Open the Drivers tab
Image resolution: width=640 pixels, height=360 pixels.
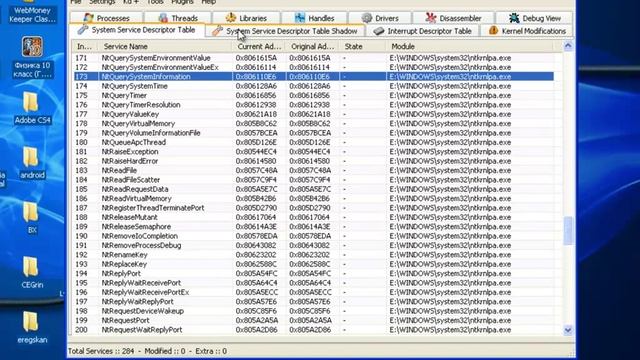point(380,18)
